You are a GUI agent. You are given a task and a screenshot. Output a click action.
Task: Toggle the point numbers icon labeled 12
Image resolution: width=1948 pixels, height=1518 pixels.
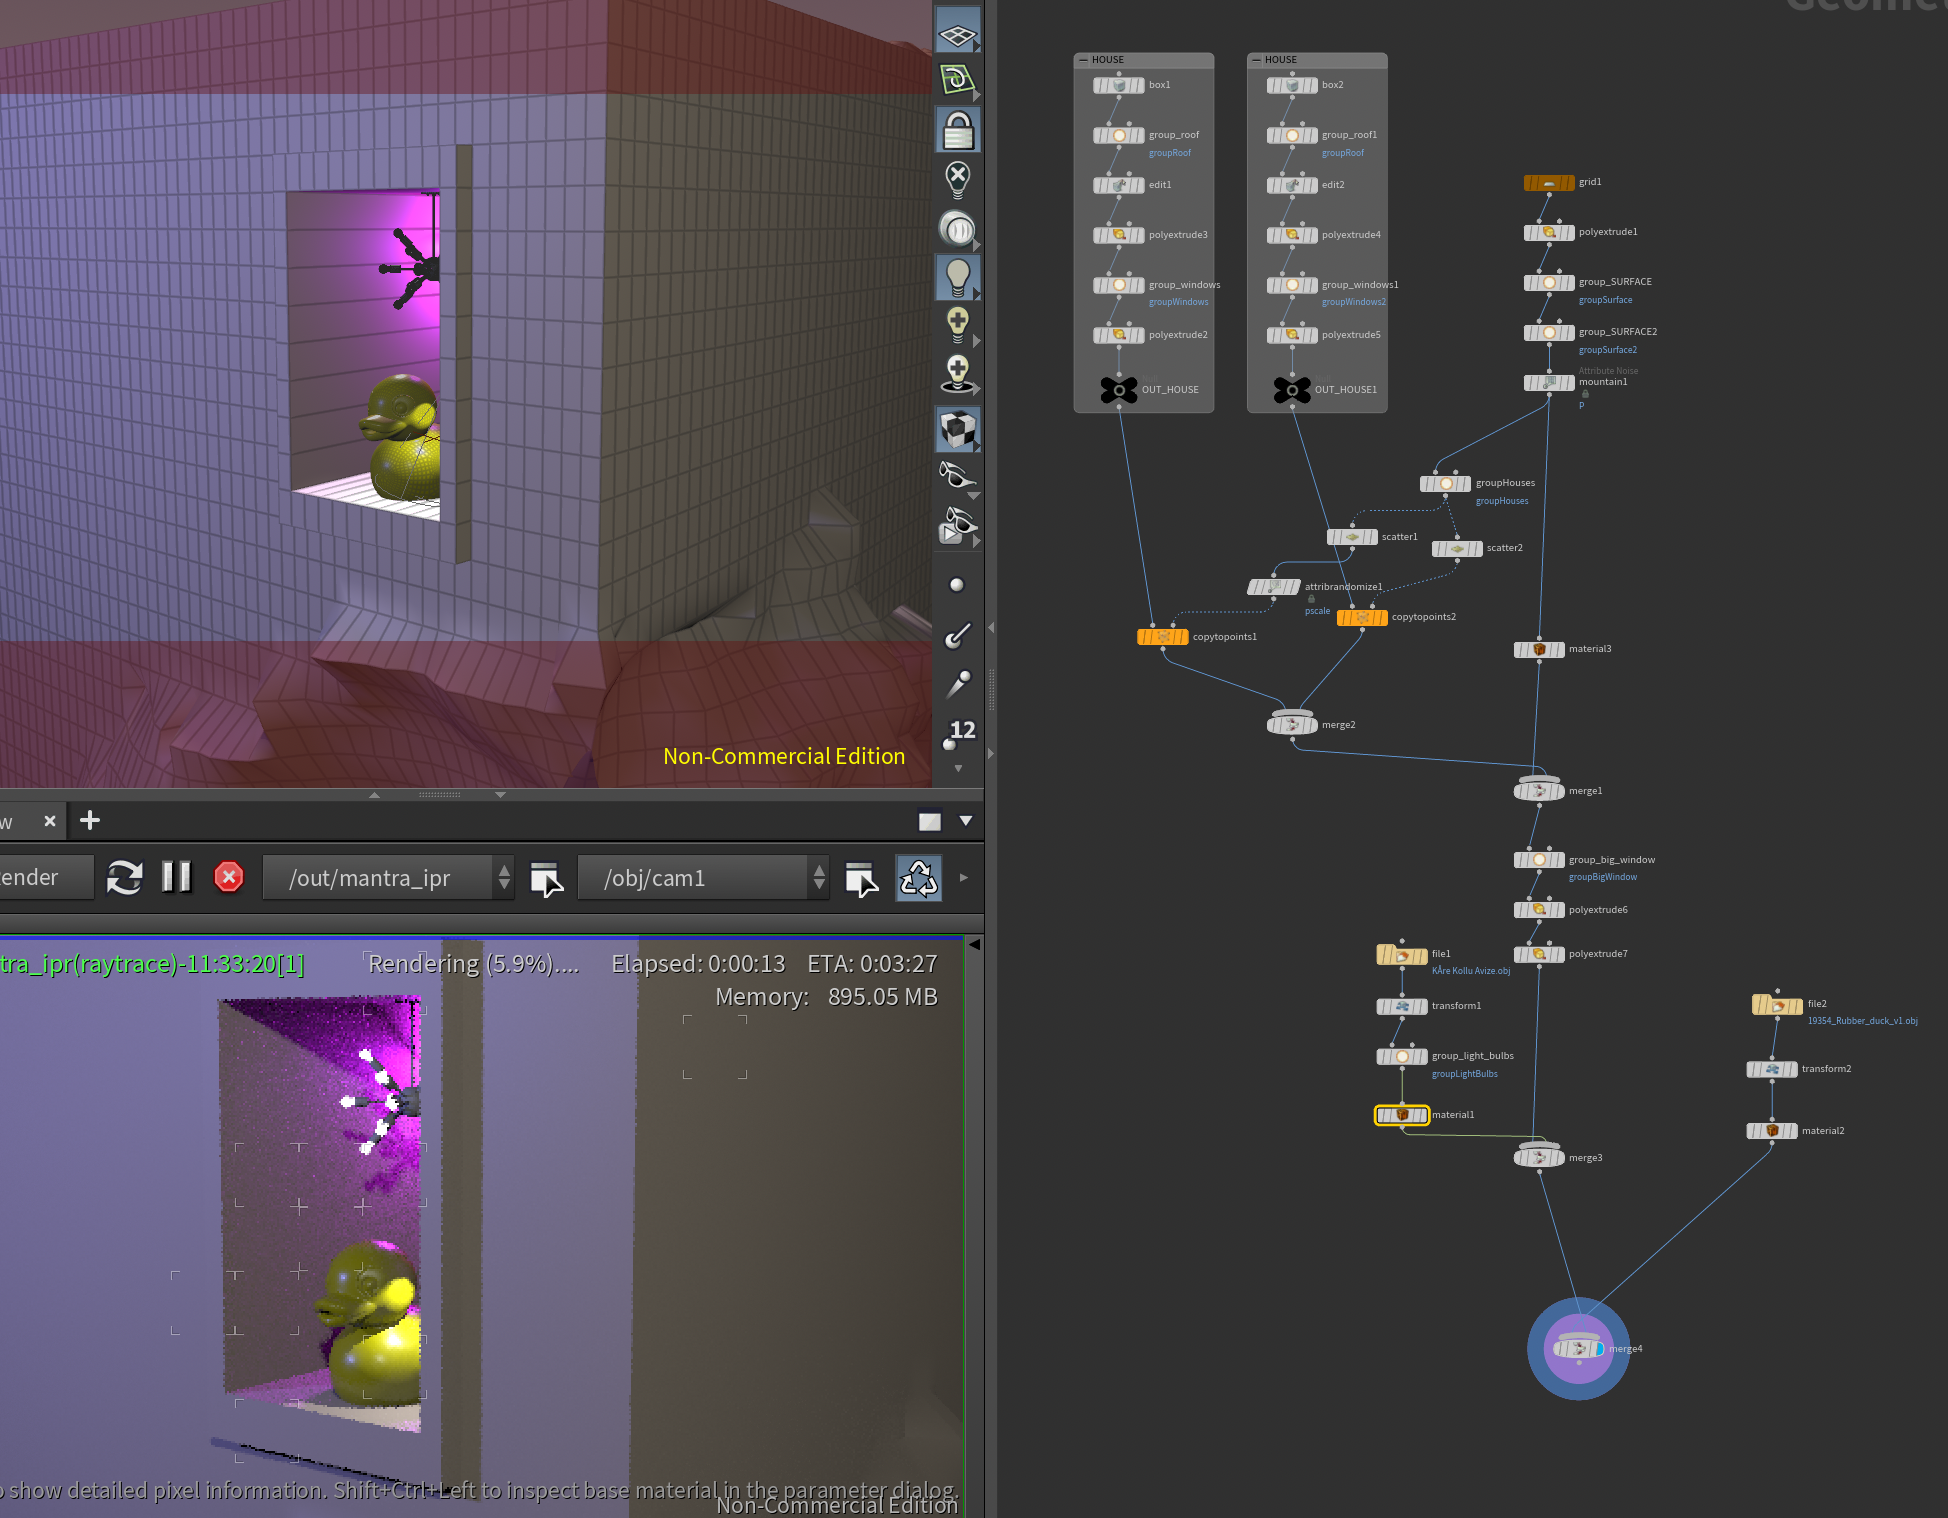[958, 733]
